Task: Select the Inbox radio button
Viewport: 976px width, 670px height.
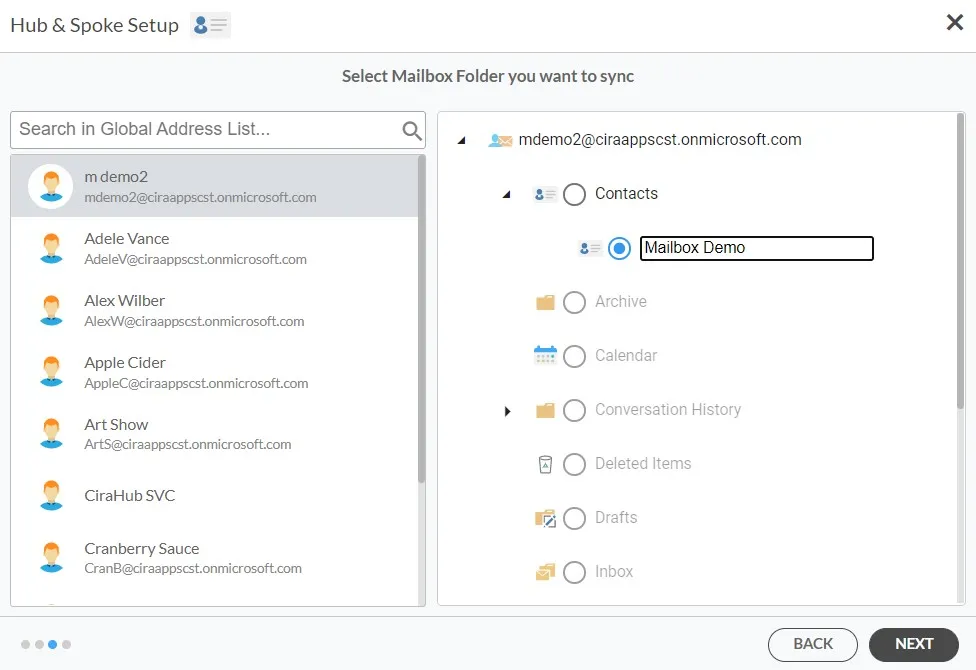Action: coord(575,572)
